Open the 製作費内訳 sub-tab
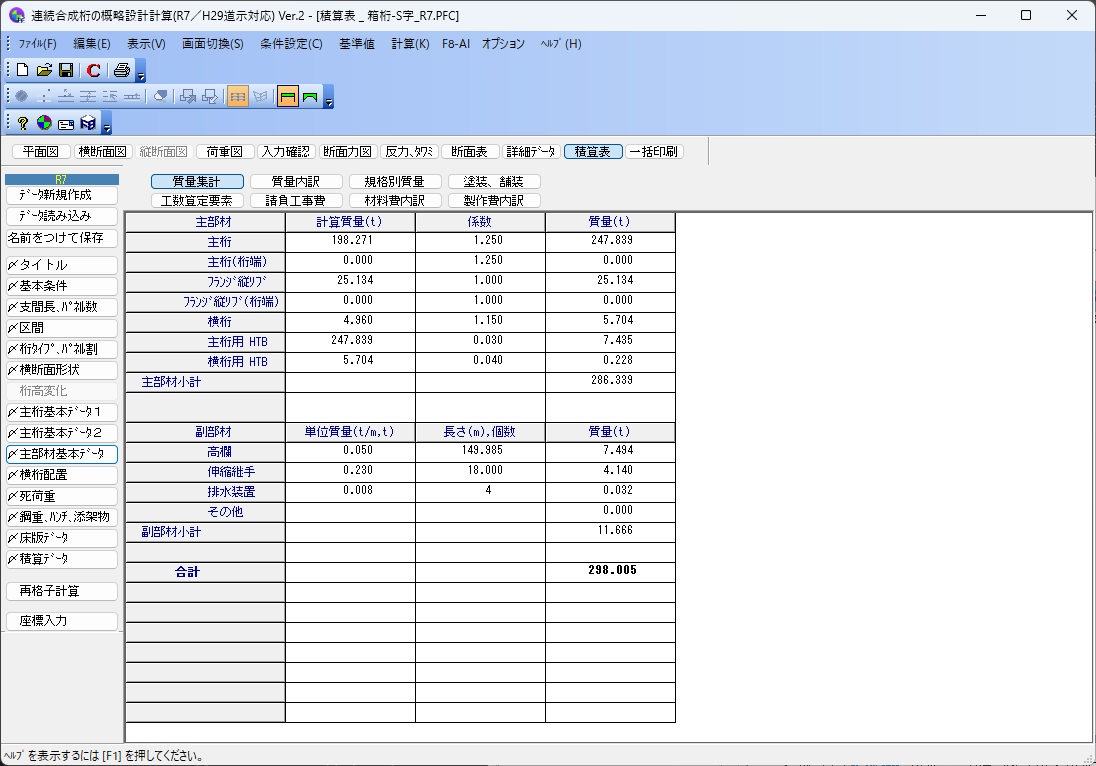1096x766 pixels. tap(494, 201)
